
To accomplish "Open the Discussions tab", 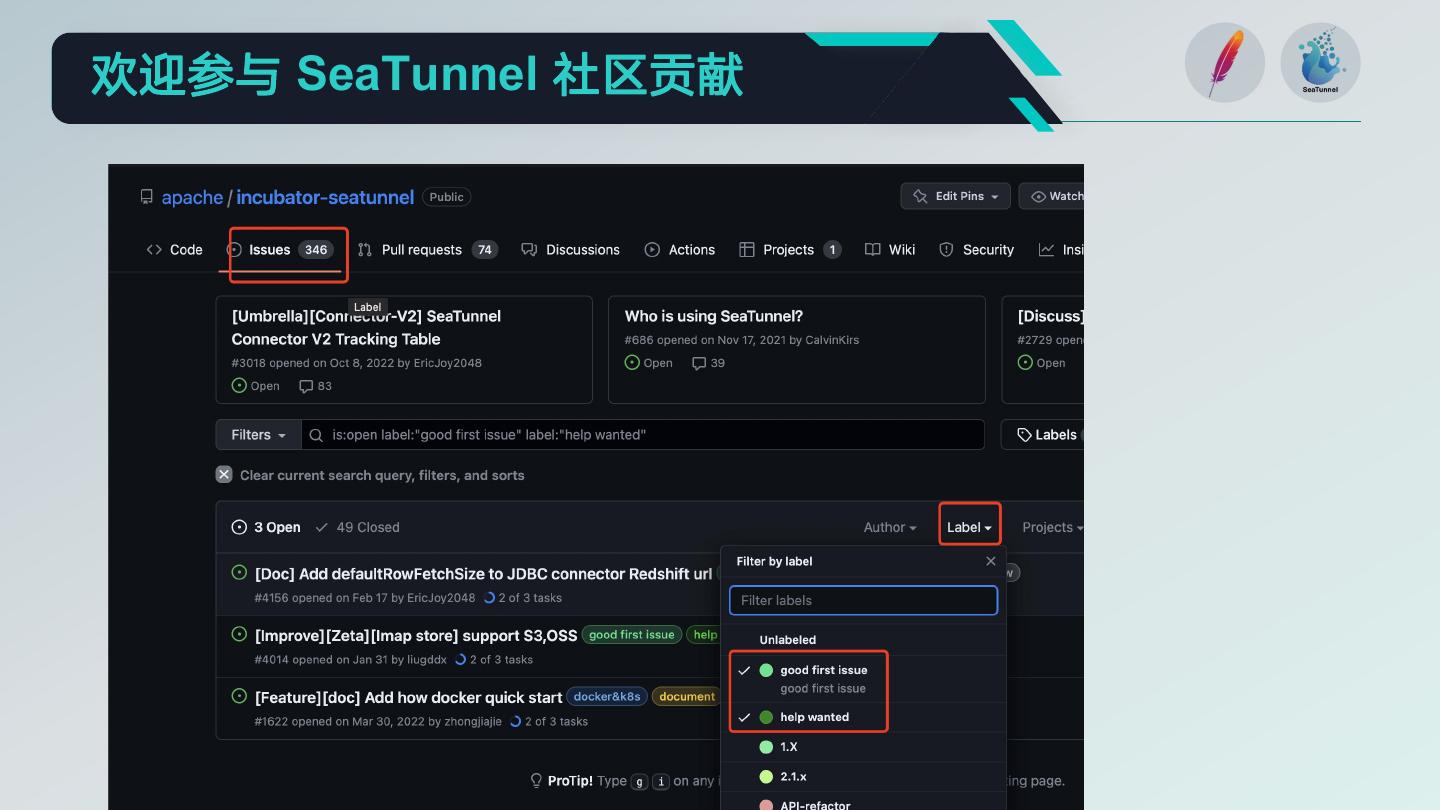I will [x=570, y=250].
